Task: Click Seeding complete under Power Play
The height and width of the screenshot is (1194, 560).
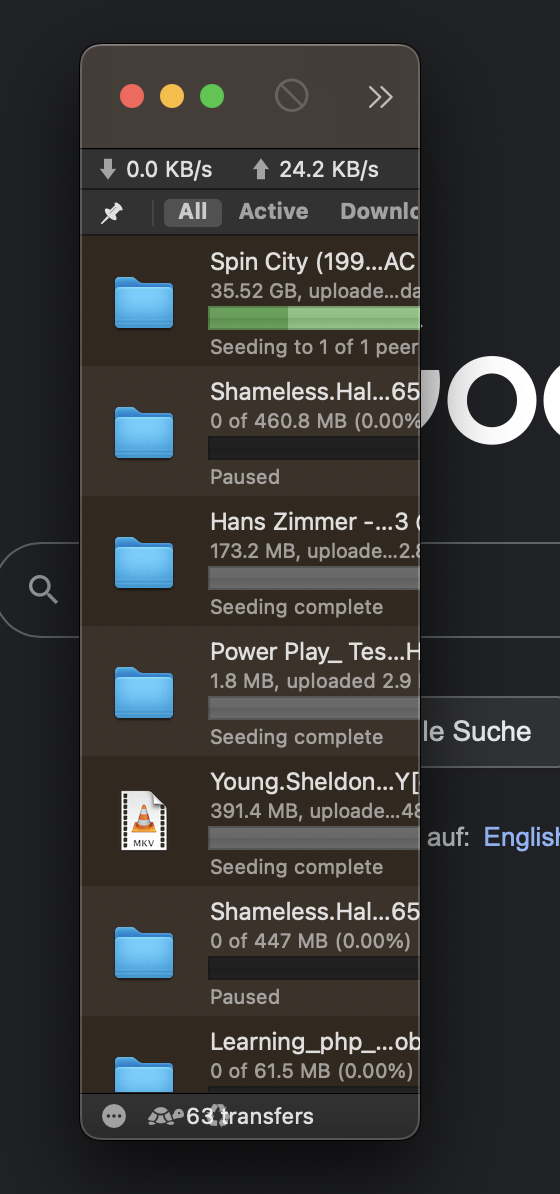Action: 296,737
